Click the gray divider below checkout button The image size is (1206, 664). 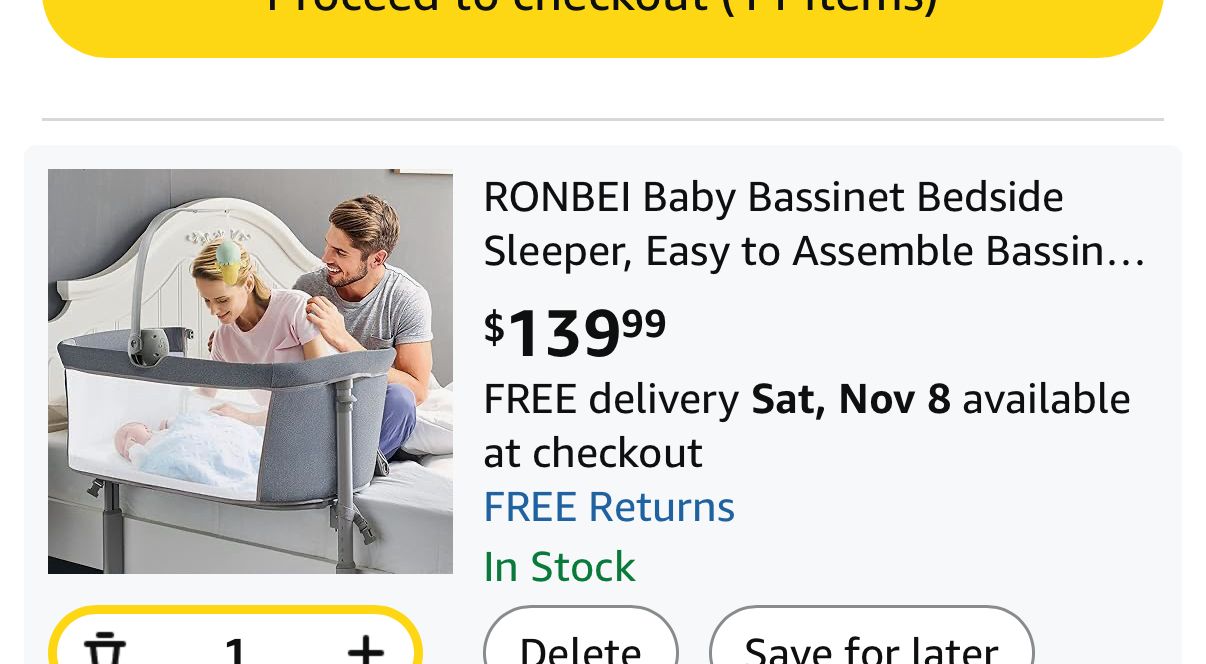click(602, 120)
